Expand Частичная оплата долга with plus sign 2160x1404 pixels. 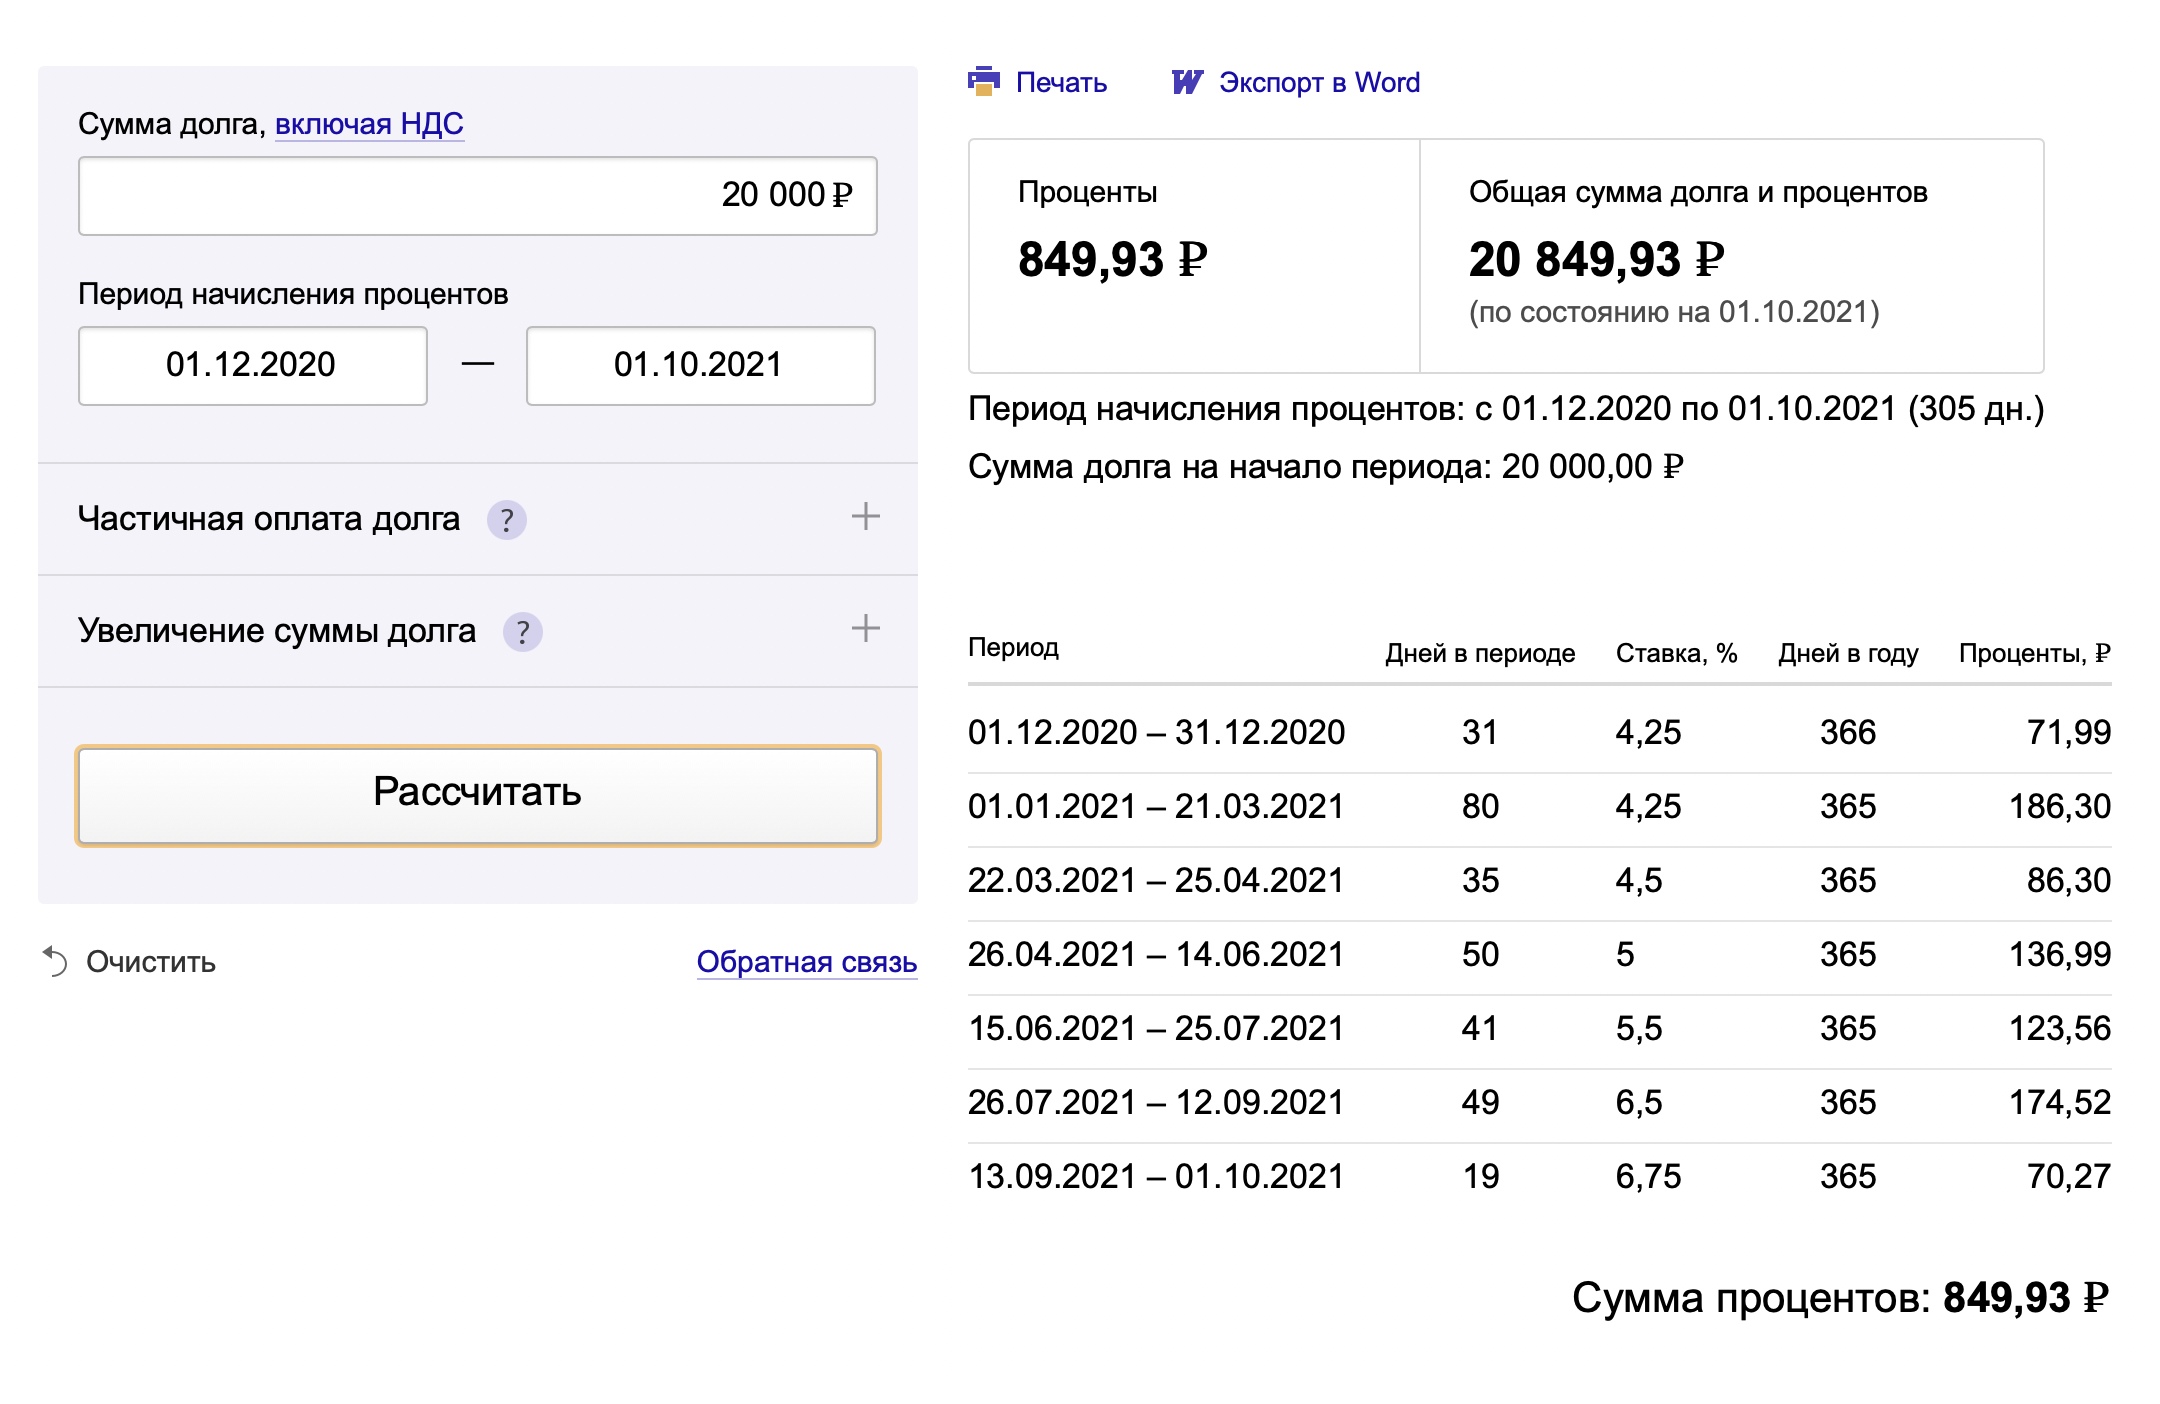pos(865,517)
